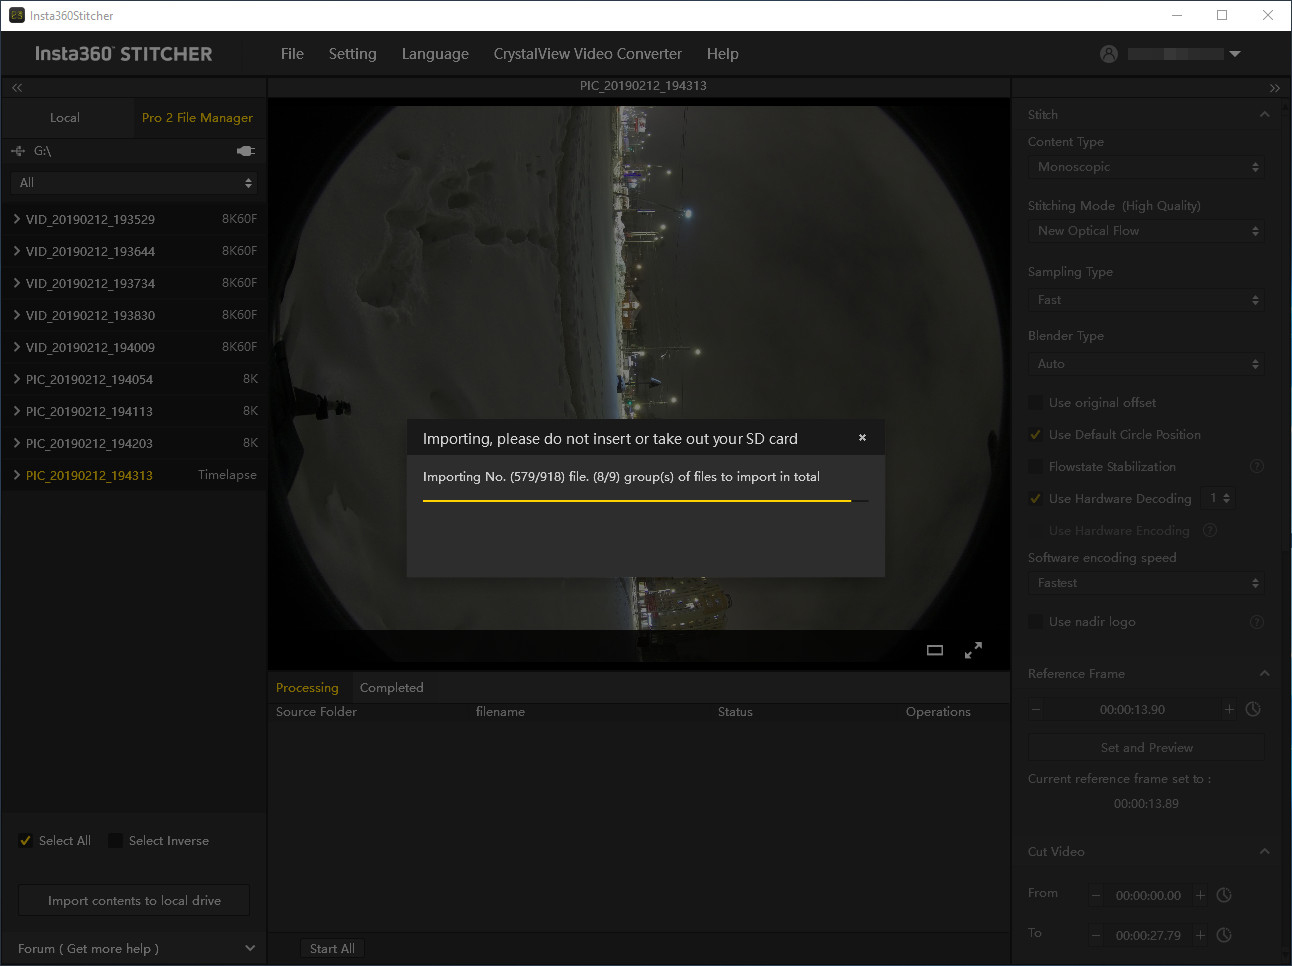
Task: Click the user account avatar icon
Action: point(1109,54)
